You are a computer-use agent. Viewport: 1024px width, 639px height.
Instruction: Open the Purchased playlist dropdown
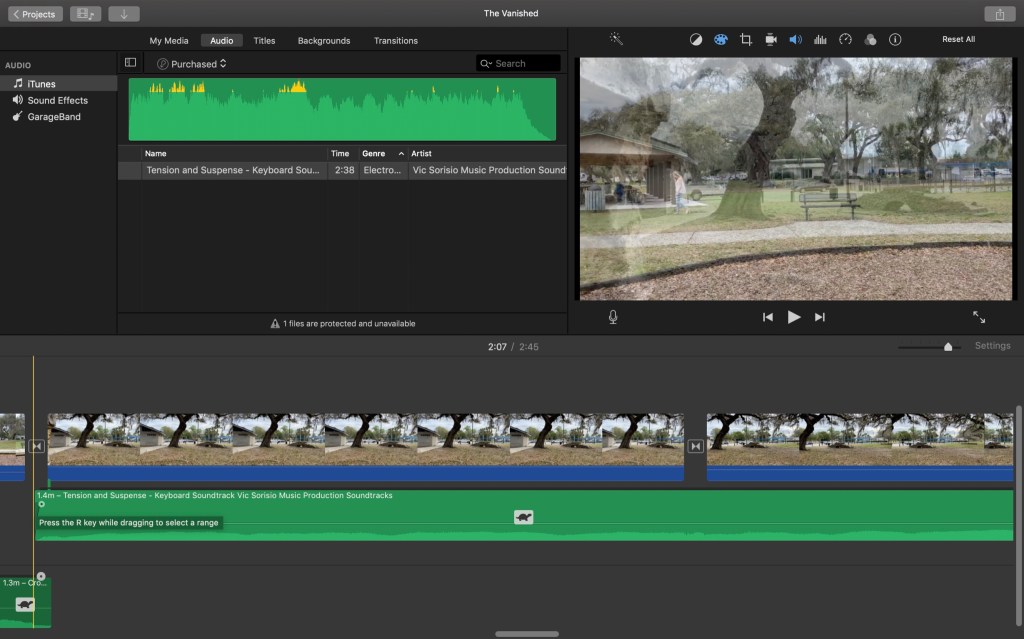192,64
